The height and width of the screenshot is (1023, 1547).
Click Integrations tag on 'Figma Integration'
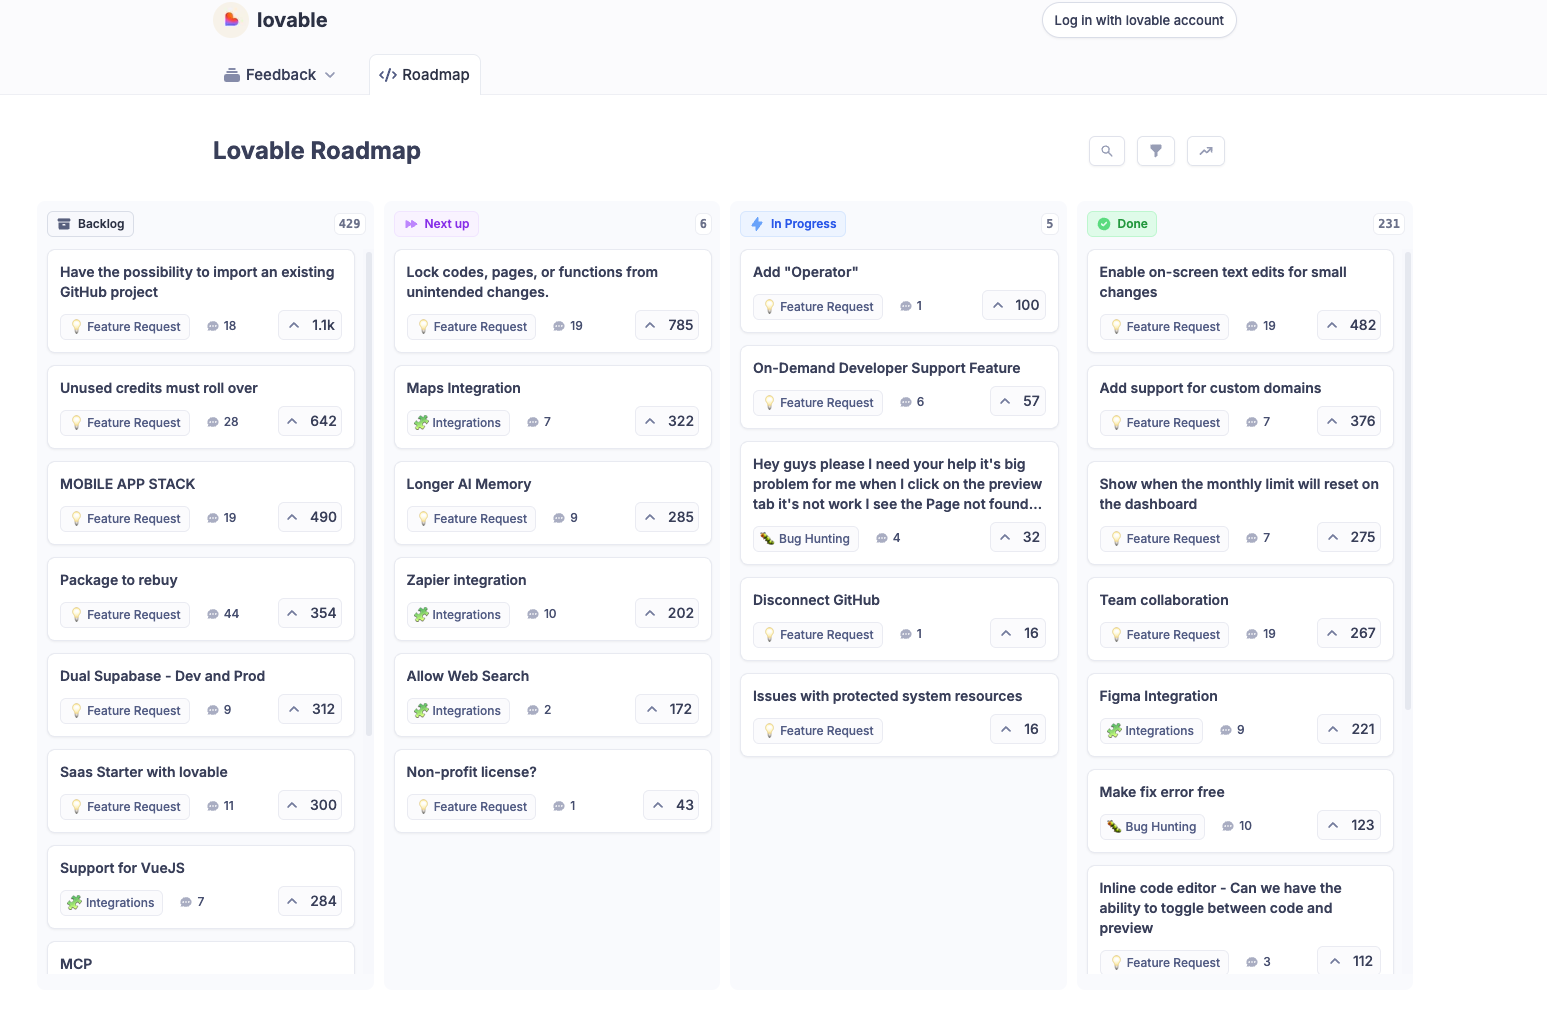[x=1151, y=731]
